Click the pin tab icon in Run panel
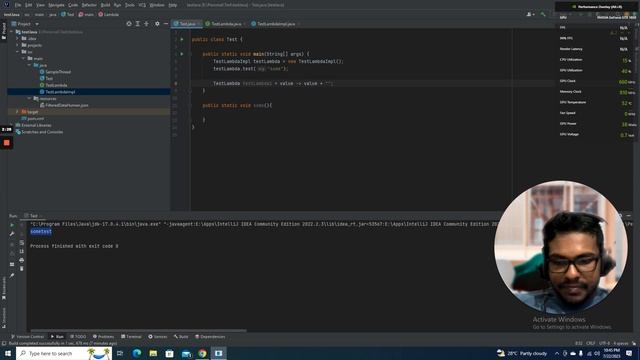 (12, 276)
